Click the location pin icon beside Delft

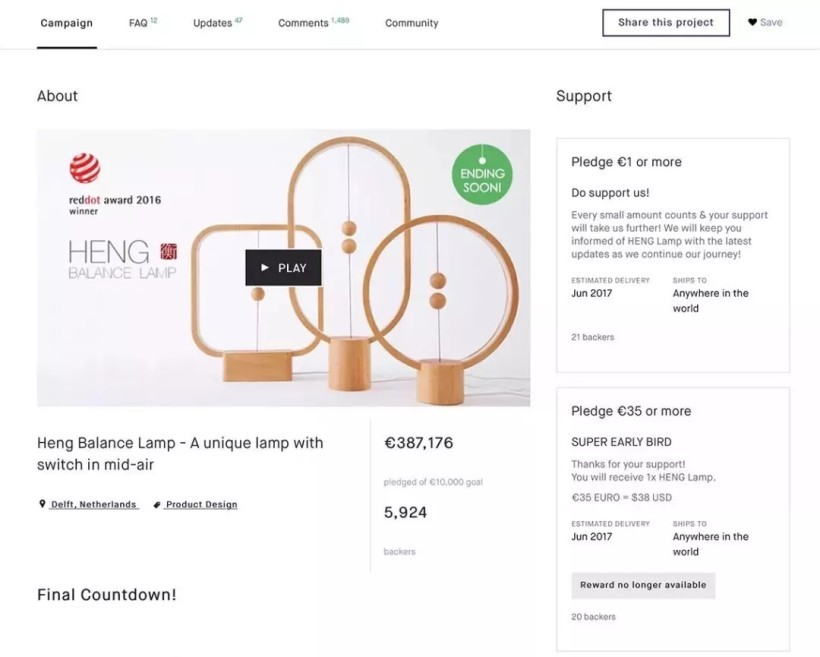[42, 505]
